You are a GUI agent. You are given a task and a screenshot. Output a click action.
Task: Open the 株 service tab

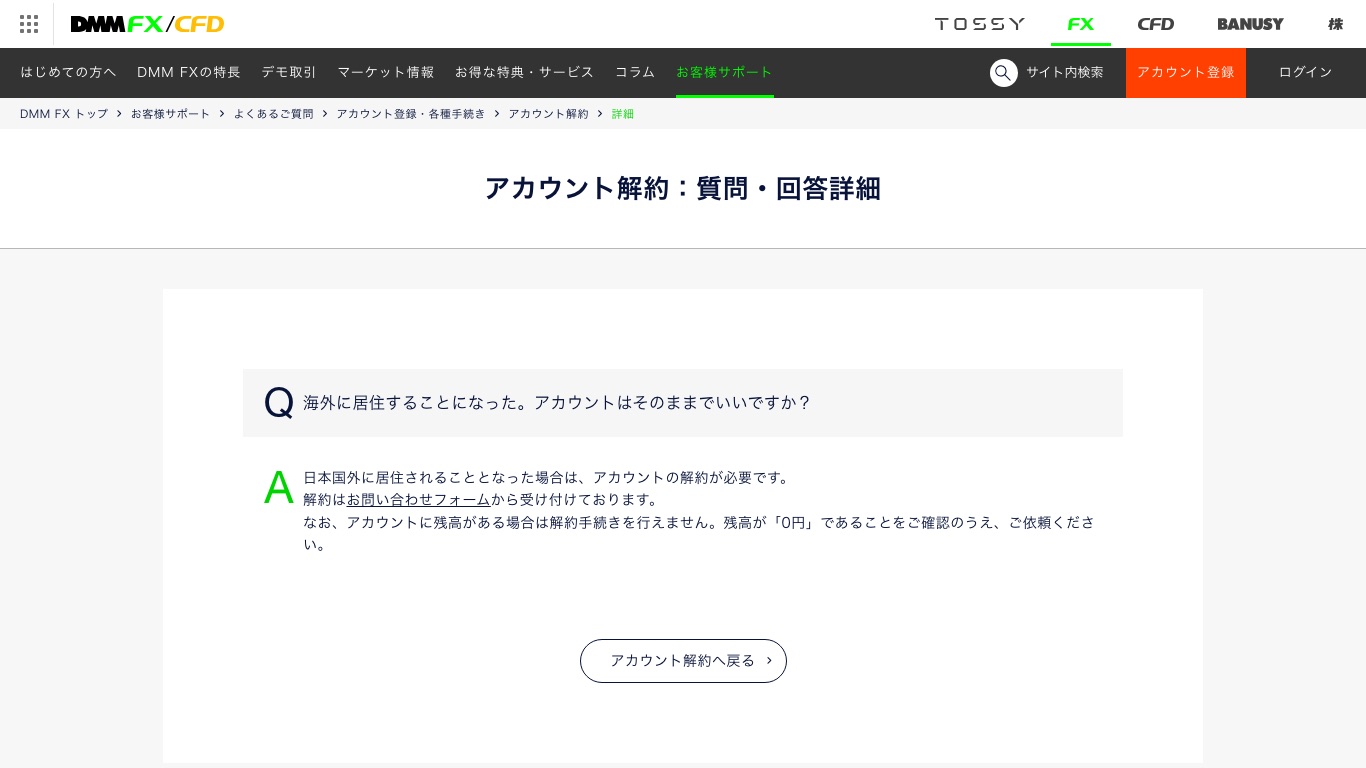coord(1335,24)
